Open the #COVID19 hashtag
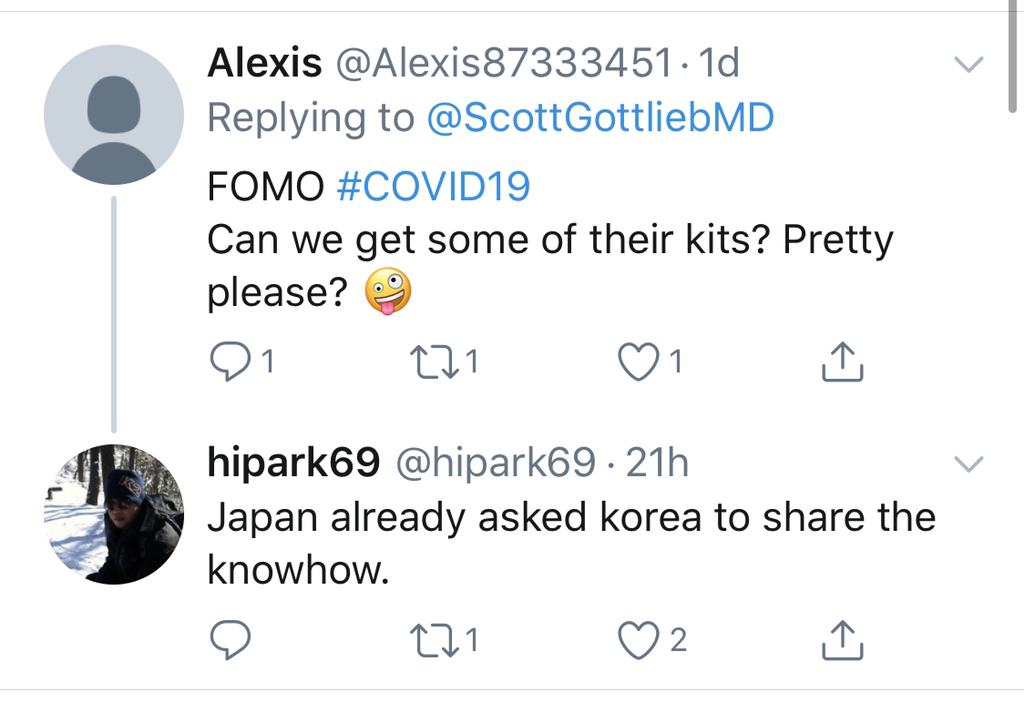Viewport: 1024px width, 712px height. point(433,187)
